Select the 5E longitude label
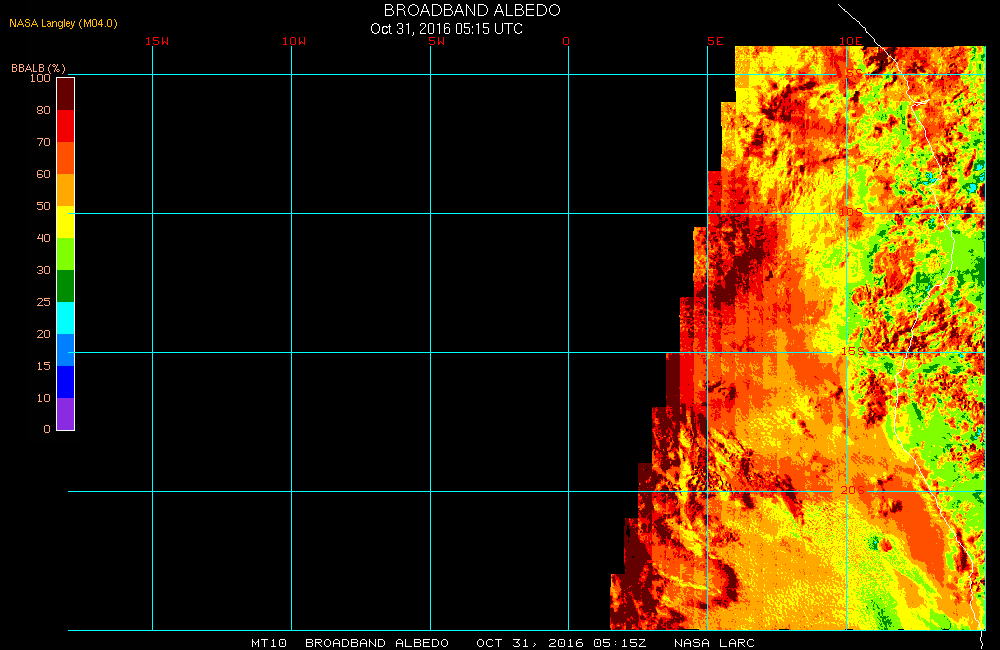Screen dimensions: 1000x650 (x=715, y=41)
